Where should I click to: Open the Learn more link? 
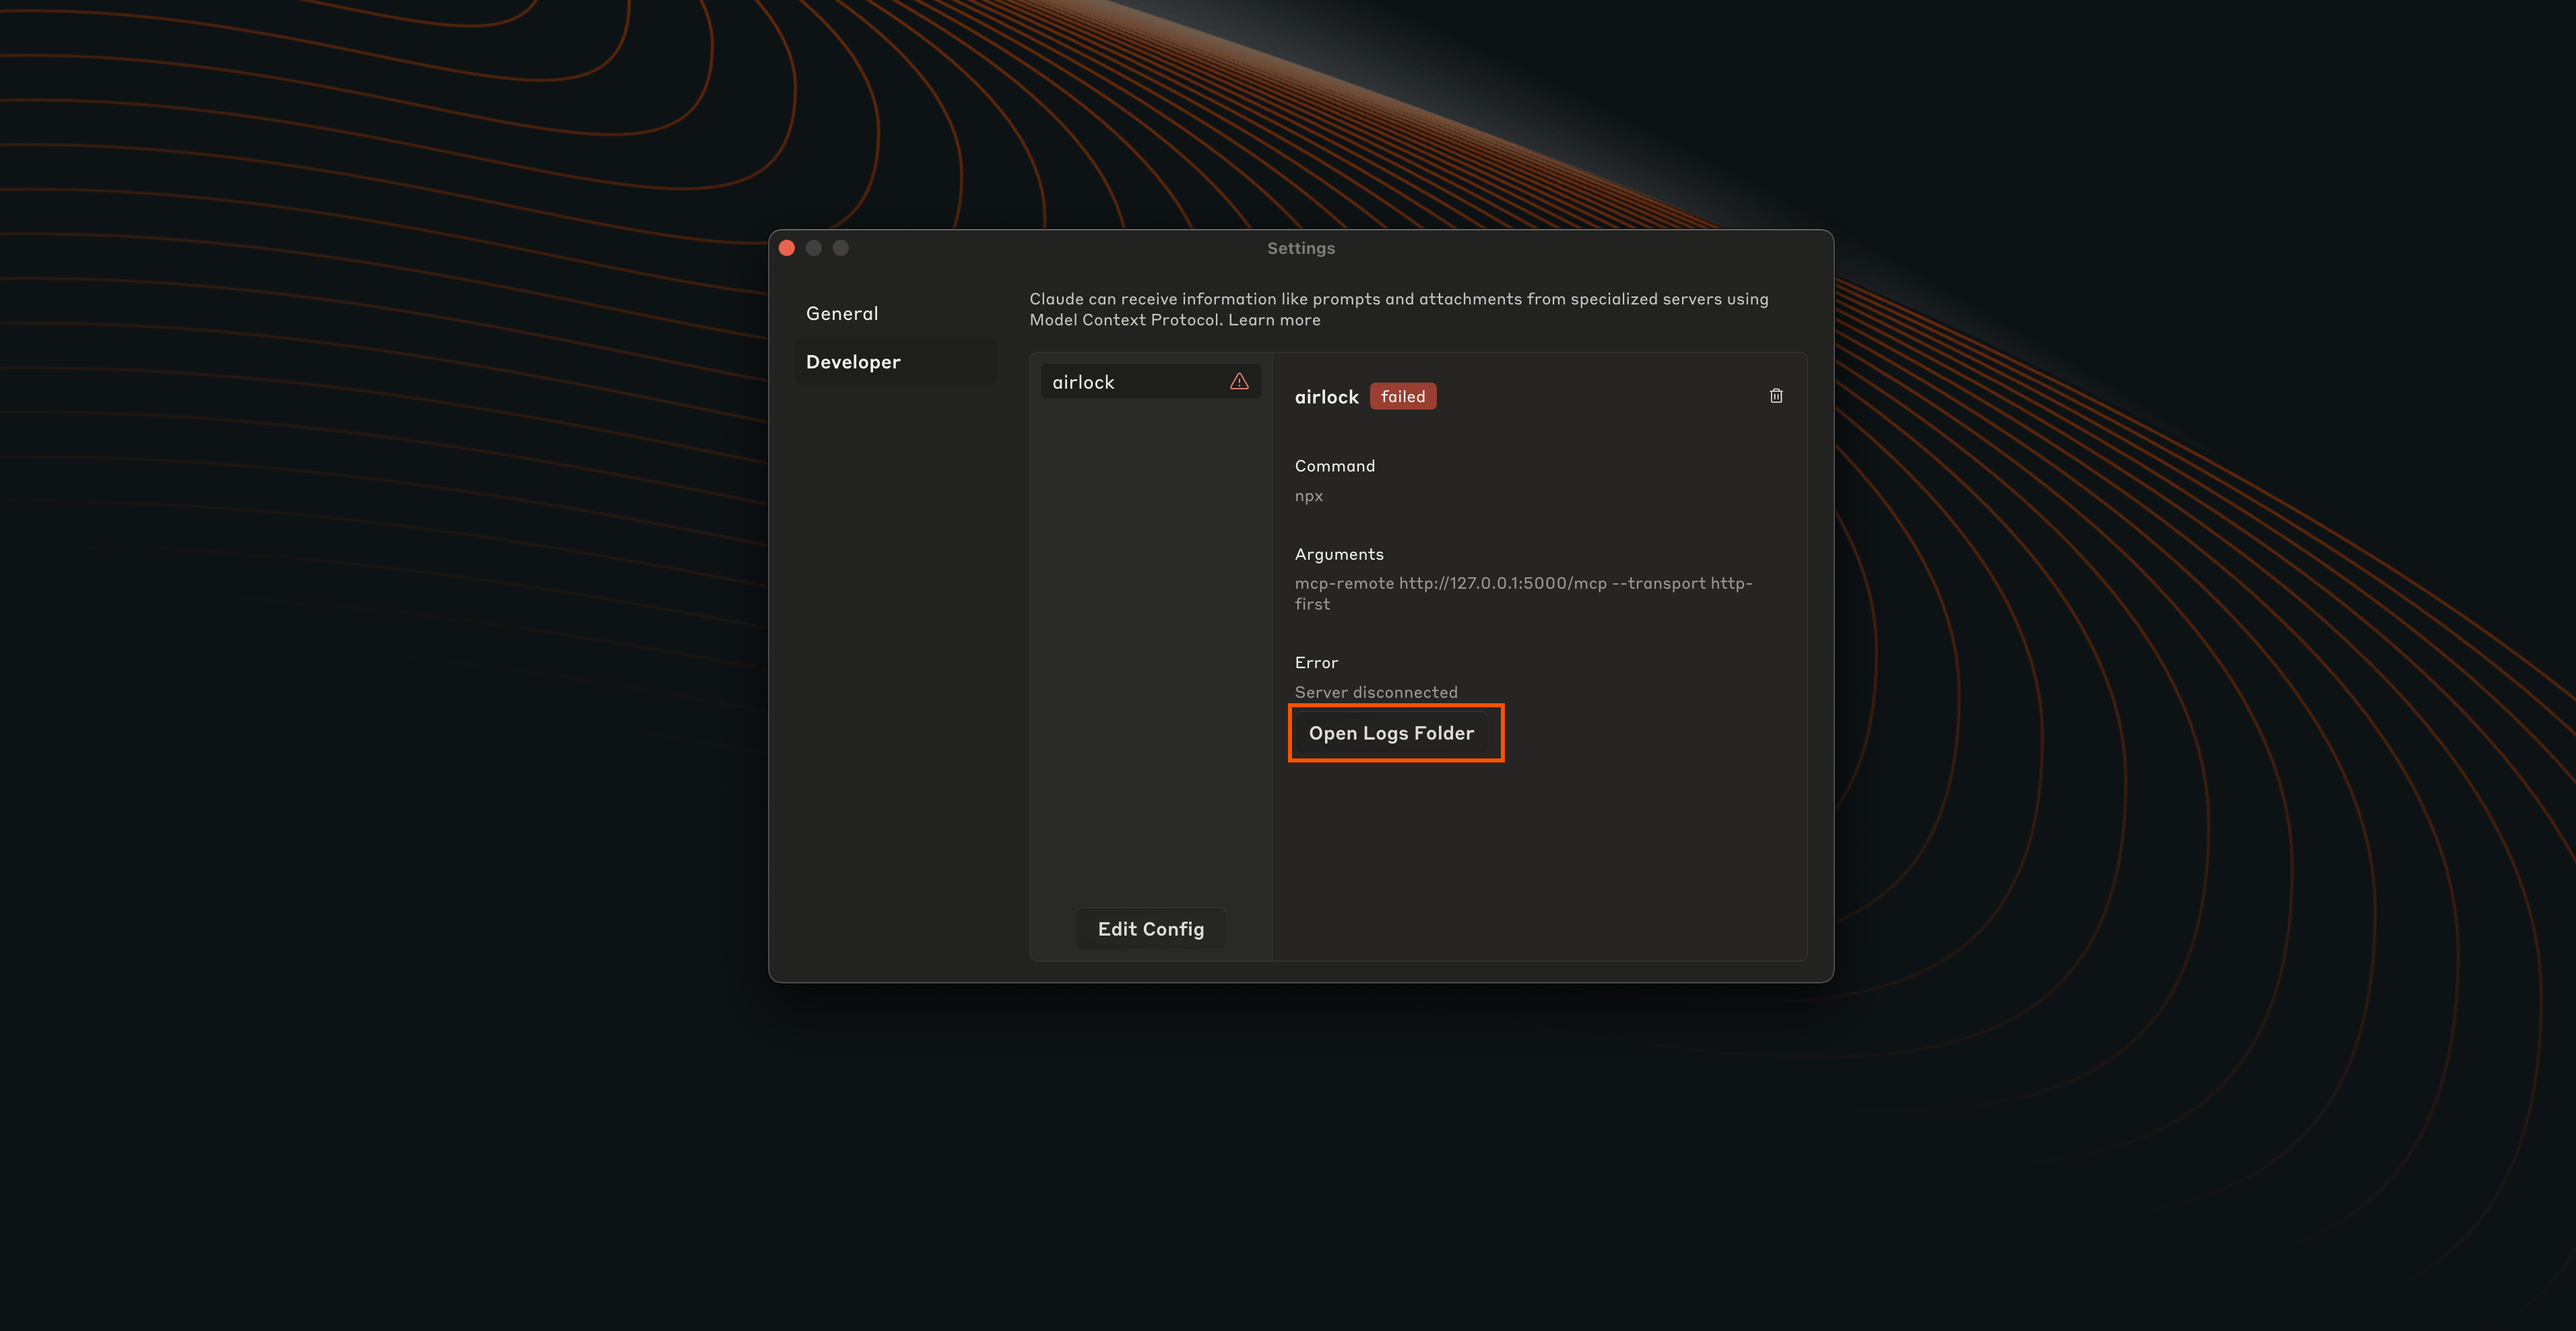point(1274,319)
